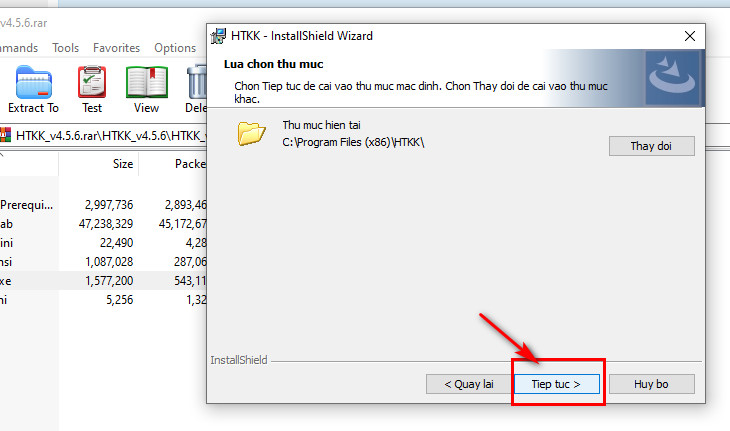Viewport: 730px width, 431px height.
Task: Open the Options menu
Action: tap(175, 48)
